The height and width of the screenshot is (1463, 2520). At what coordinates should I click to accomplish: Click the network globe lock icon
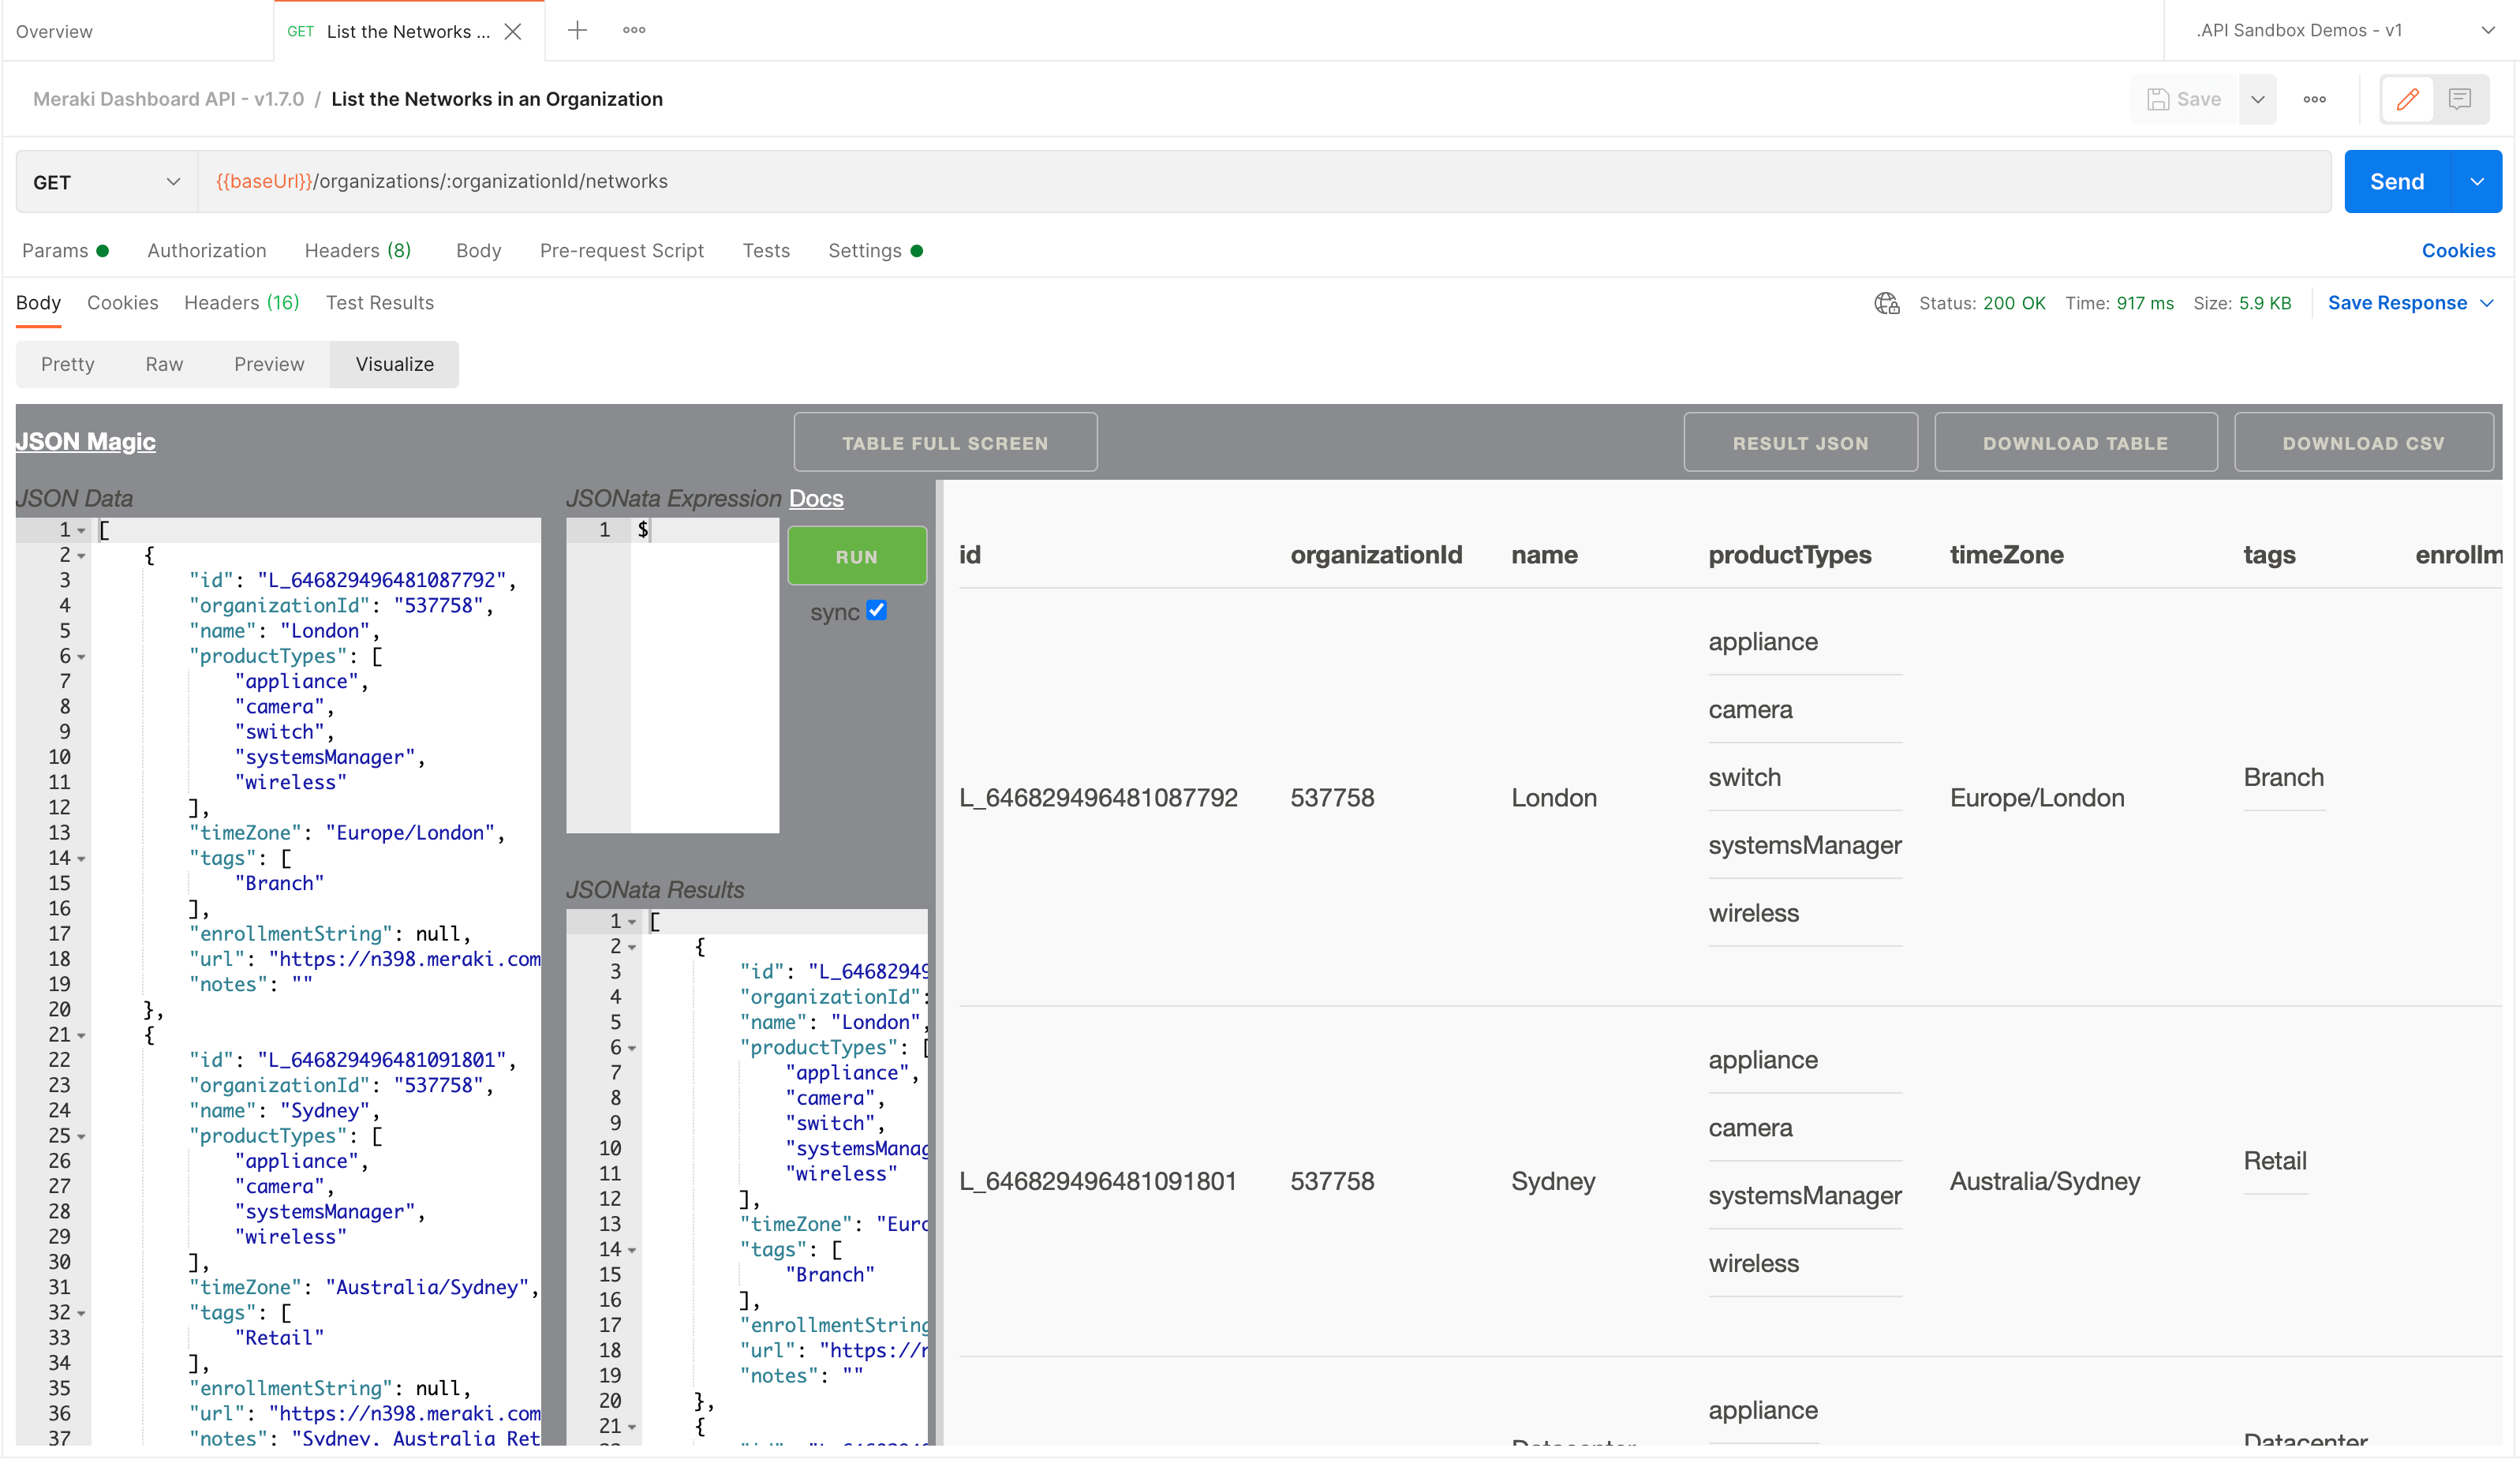[1886, 303]
